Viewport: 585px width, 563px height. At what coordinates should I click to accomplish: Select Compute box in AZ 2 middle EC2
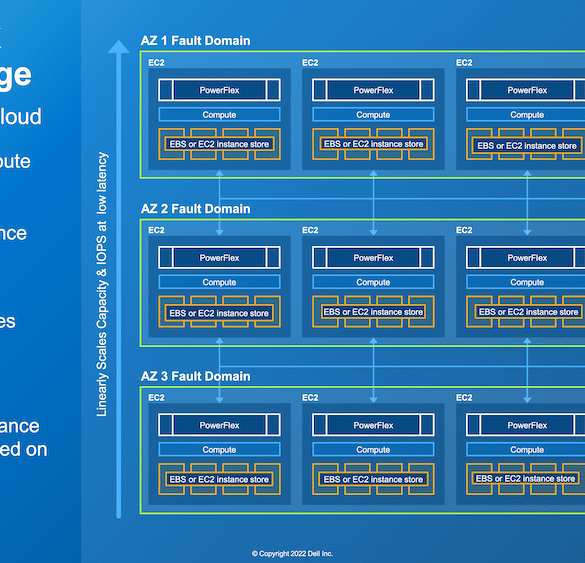[x=373, y=282]
